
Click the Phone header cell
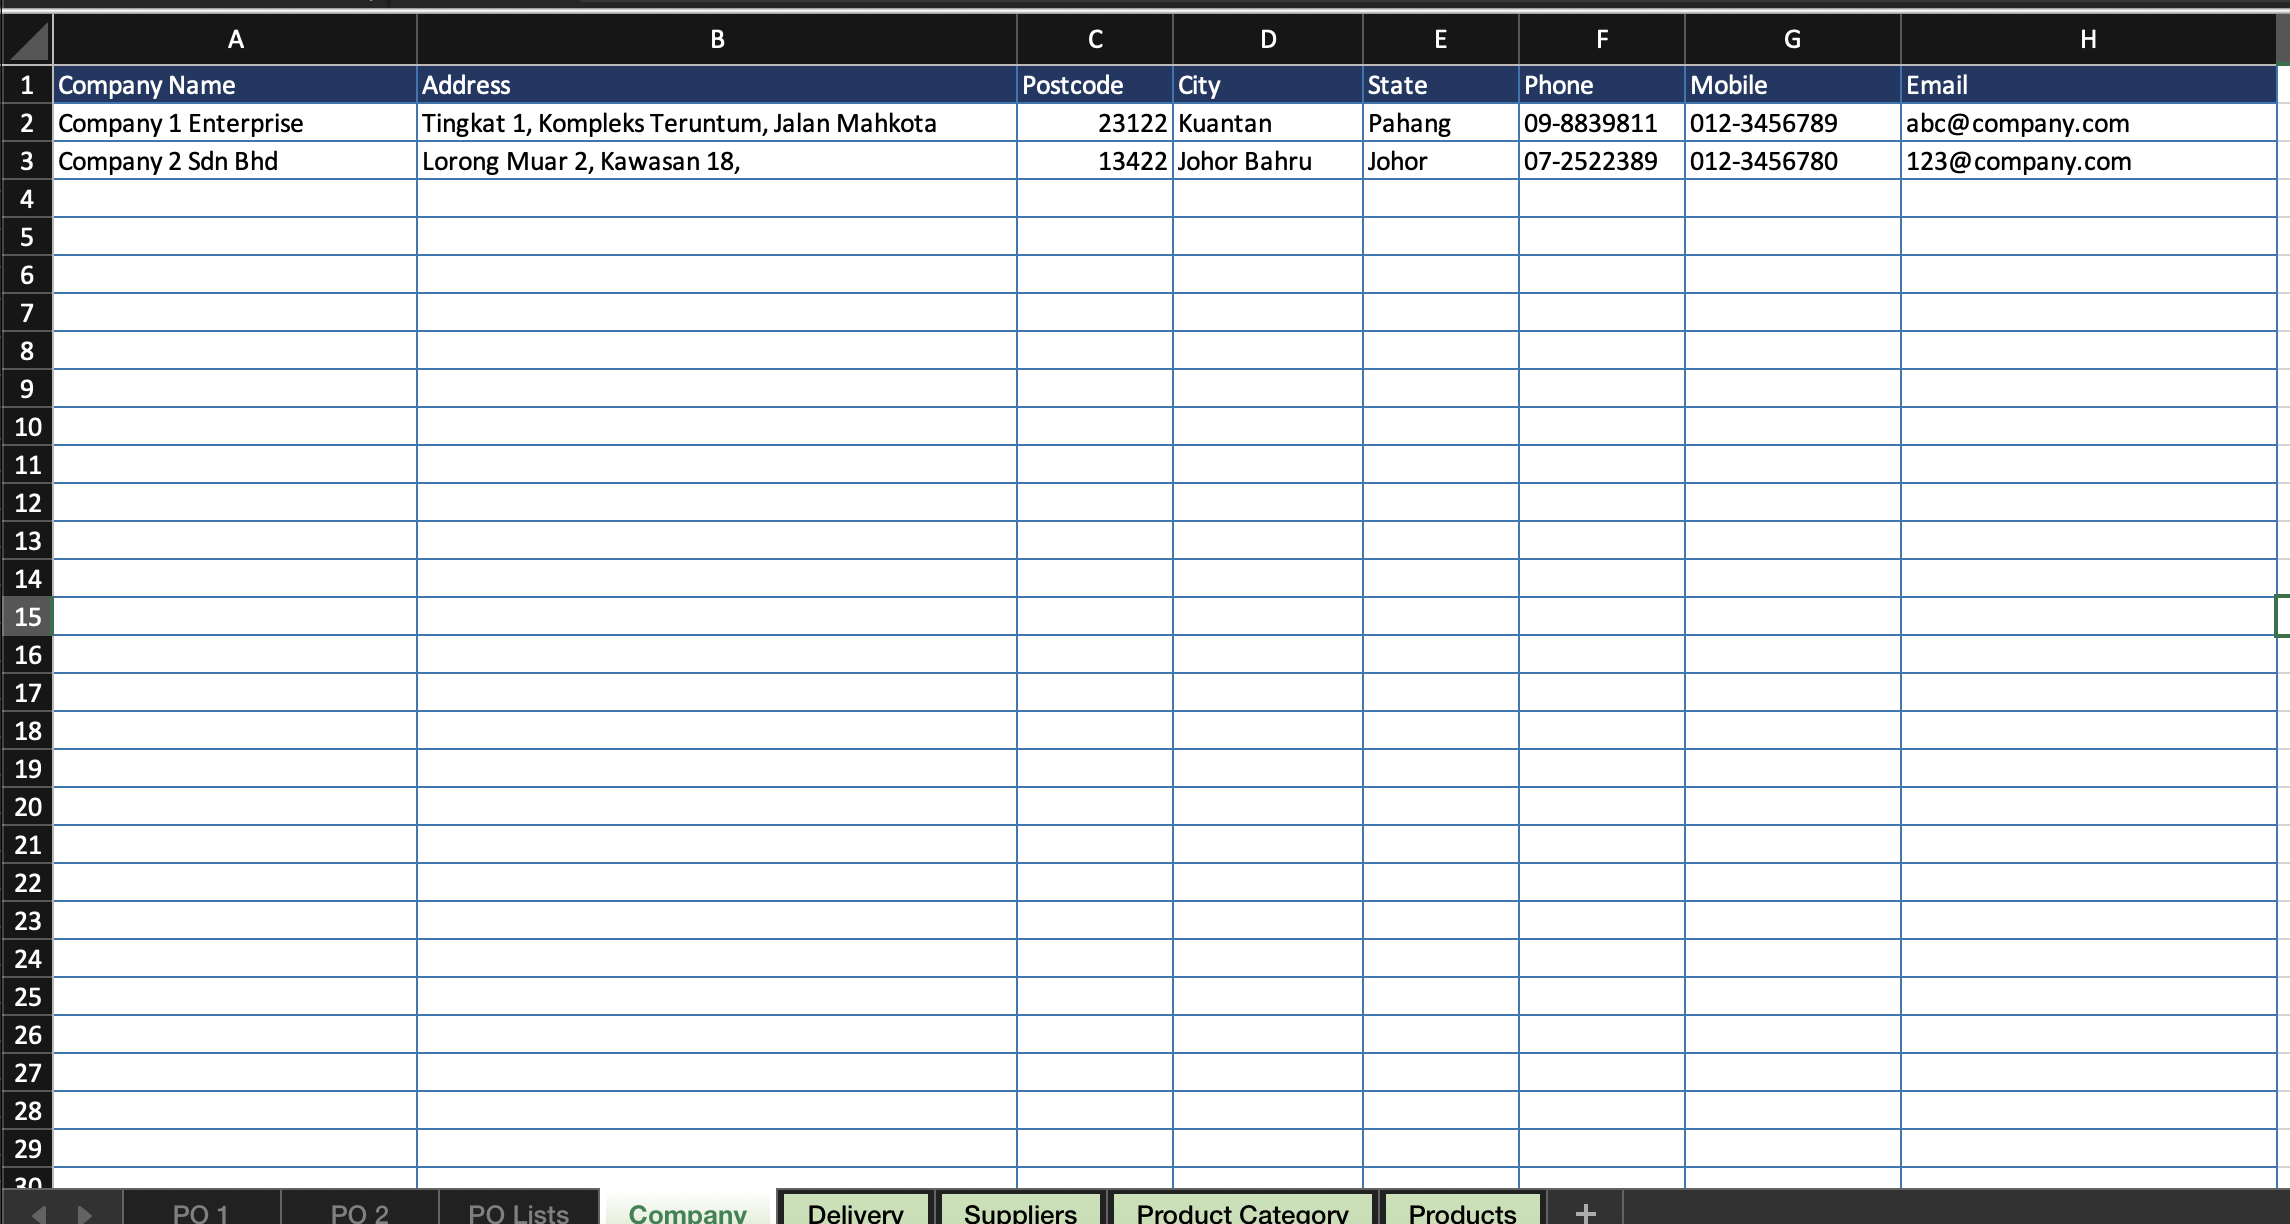1602,85
